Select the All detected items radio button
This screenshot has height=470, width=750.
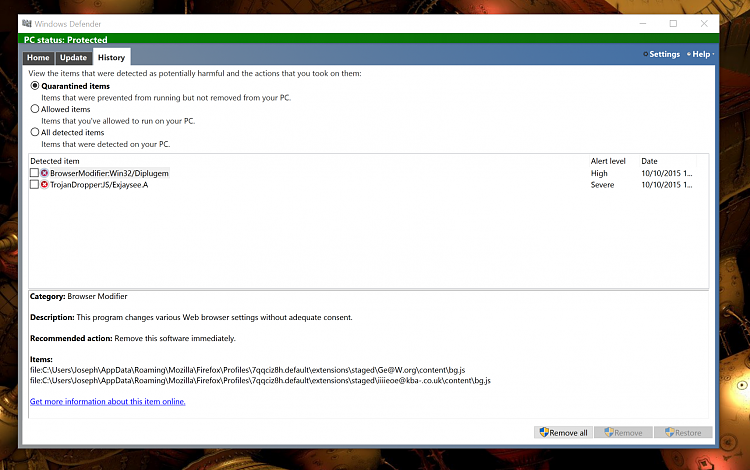pyautogui.click(x=35, y=132)
